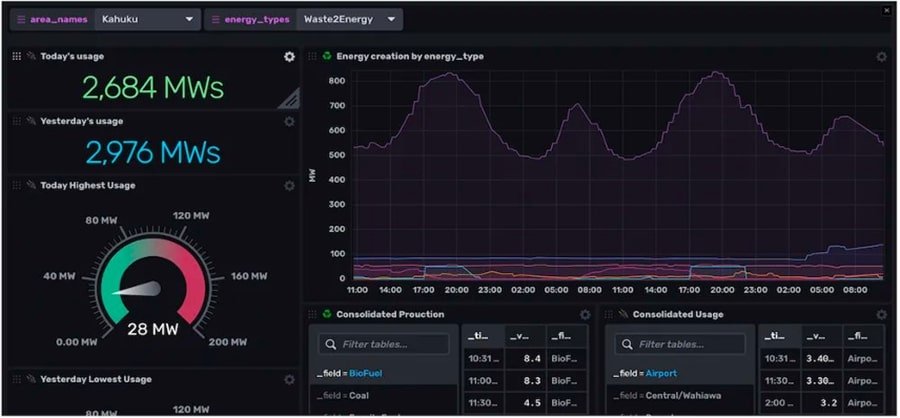Click resize corner of Today's usage cell
Screen dimensions: 900x418
pyautogui.click(x=289, y=98)
